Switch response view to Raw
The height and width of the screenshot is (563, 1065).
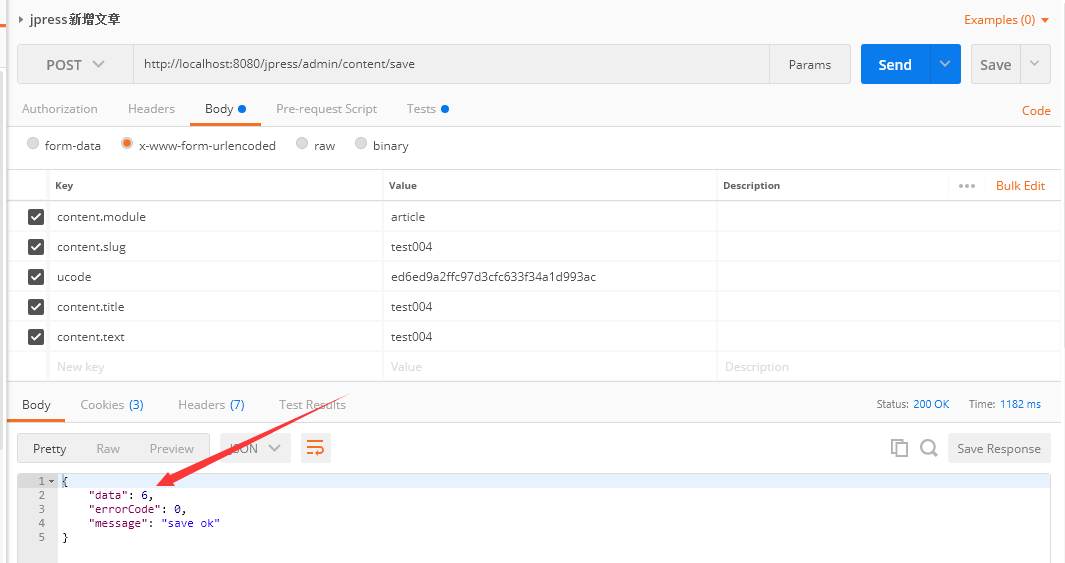pos(108,448)
